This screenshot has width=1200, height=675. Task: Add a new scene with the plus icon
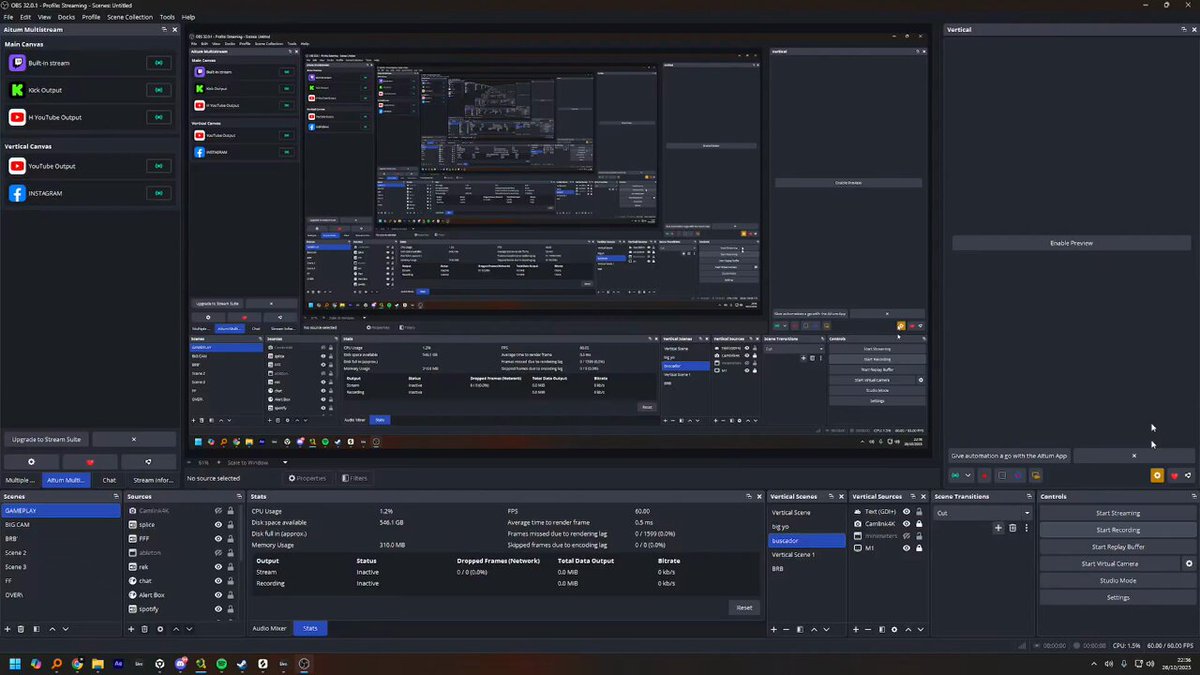click(x=8, y=629)
